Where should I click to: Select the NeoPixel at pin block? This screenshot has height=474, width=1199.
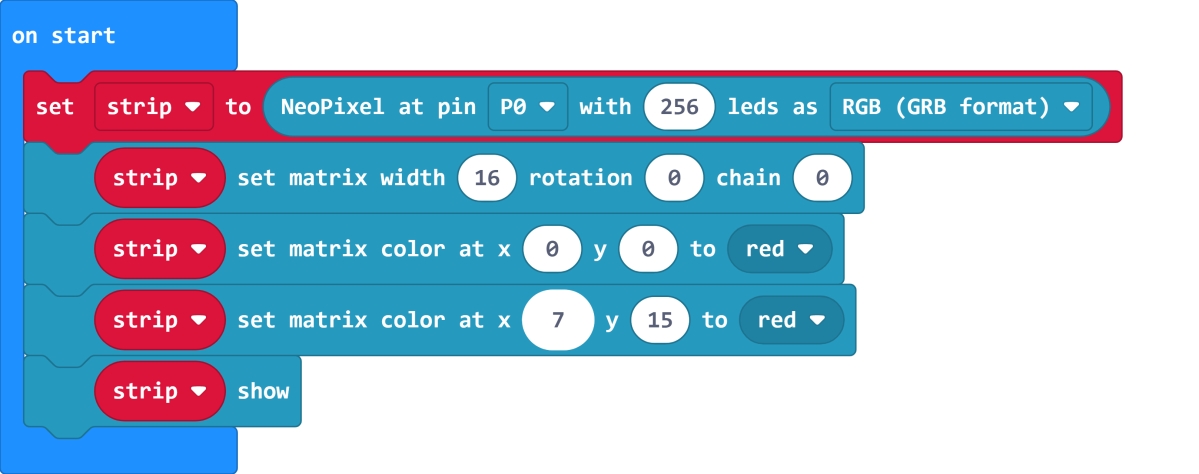(380, 106)
